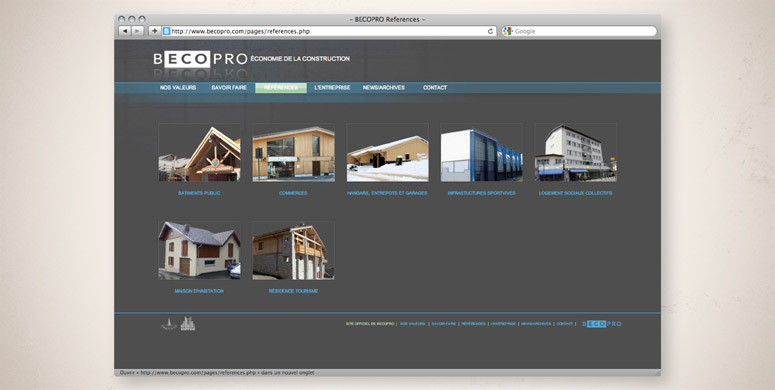Screen dimensions: 775x390
Task: Open the Nos Valeurs menu item
Action: (x=178, y=87)
